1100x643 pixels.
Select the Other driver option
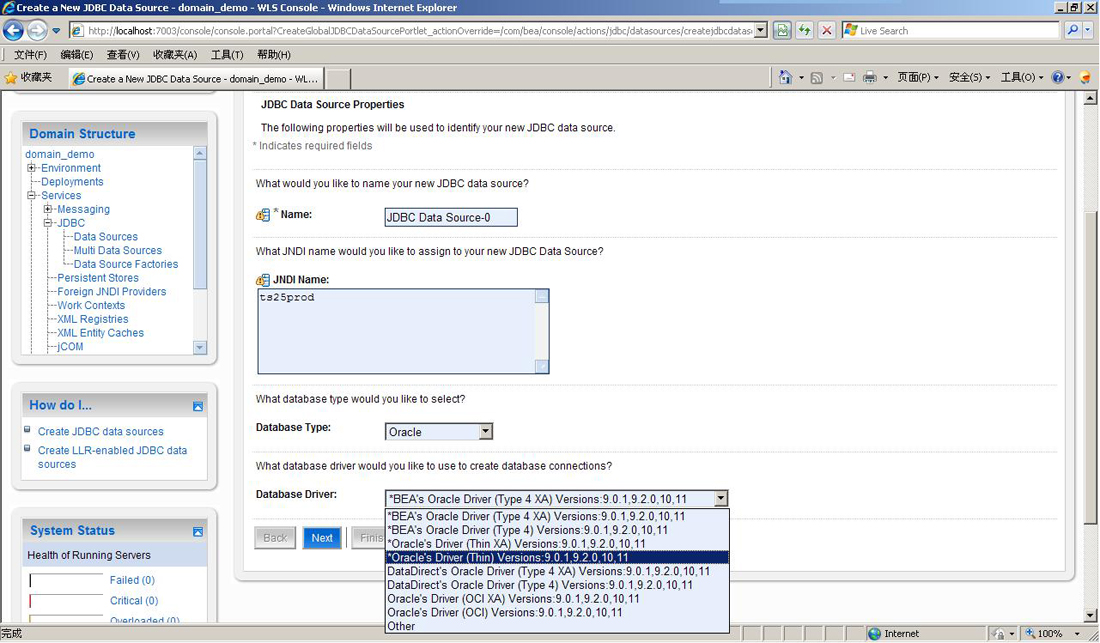pyautogui.click(x=558, y=626)
